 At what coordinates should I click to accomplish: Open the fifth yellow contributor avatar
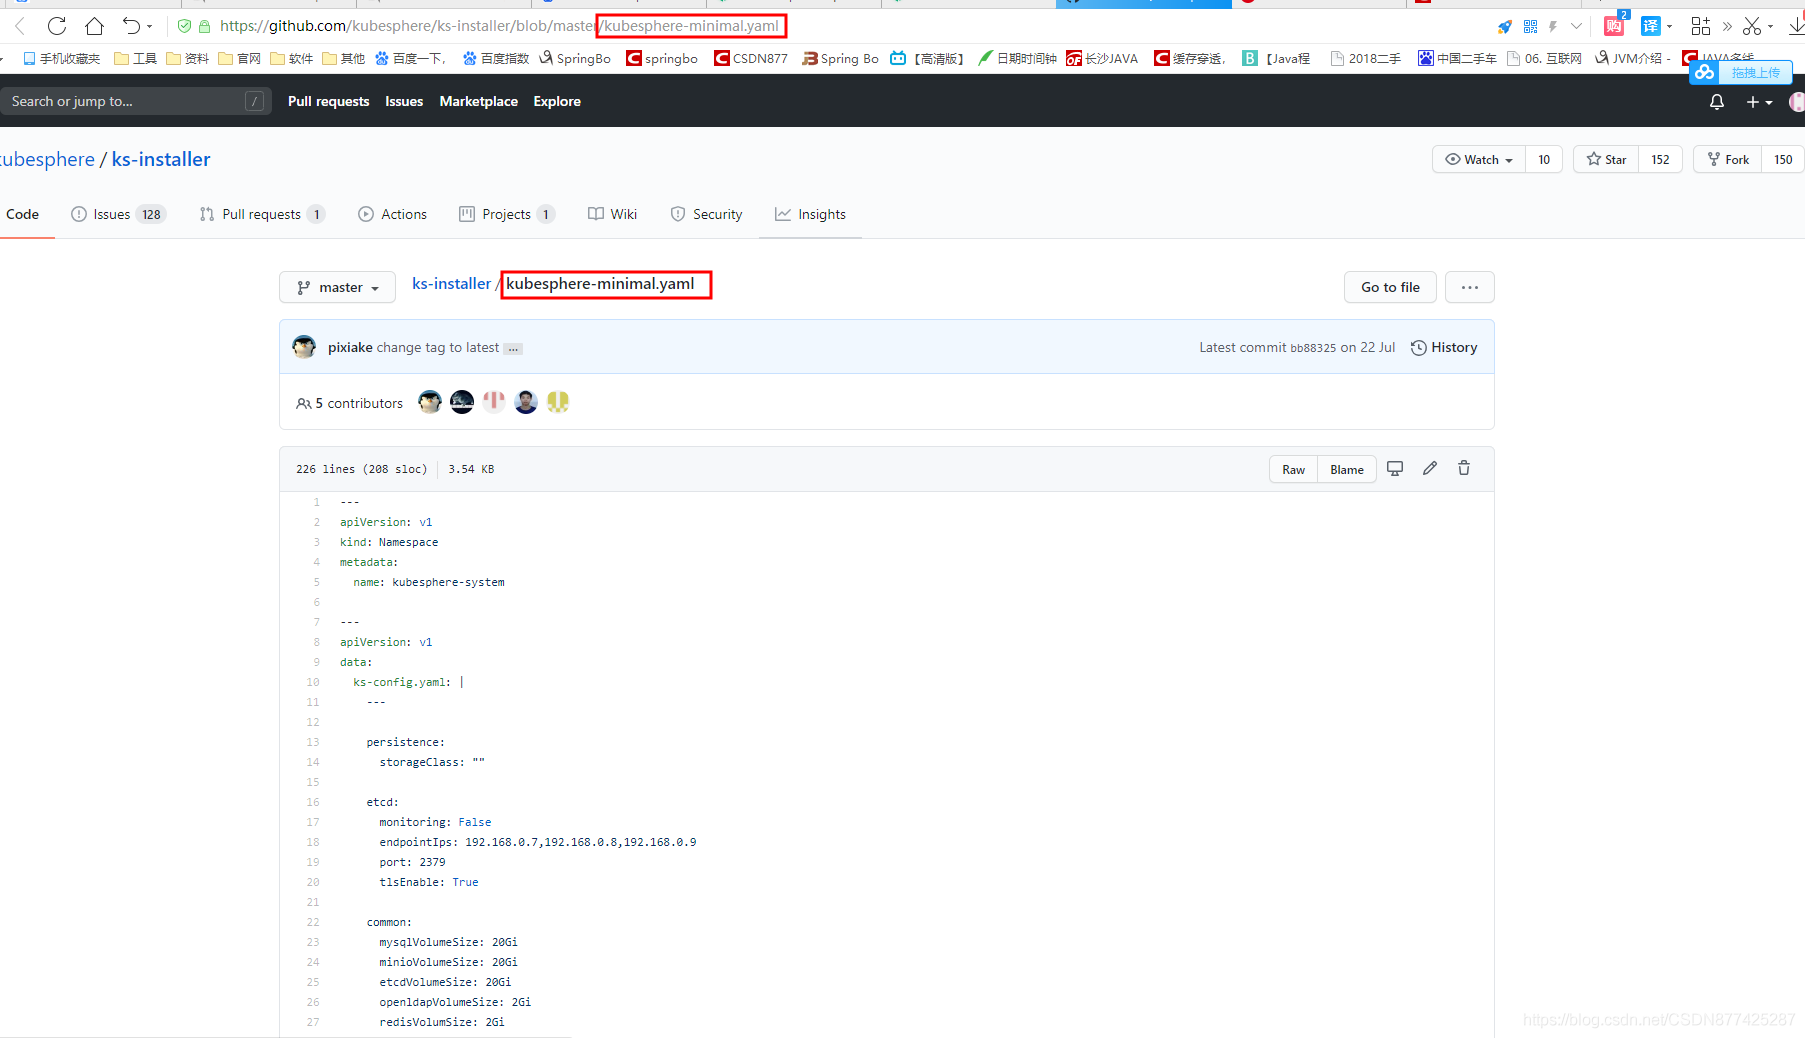(x=558, y=402)
